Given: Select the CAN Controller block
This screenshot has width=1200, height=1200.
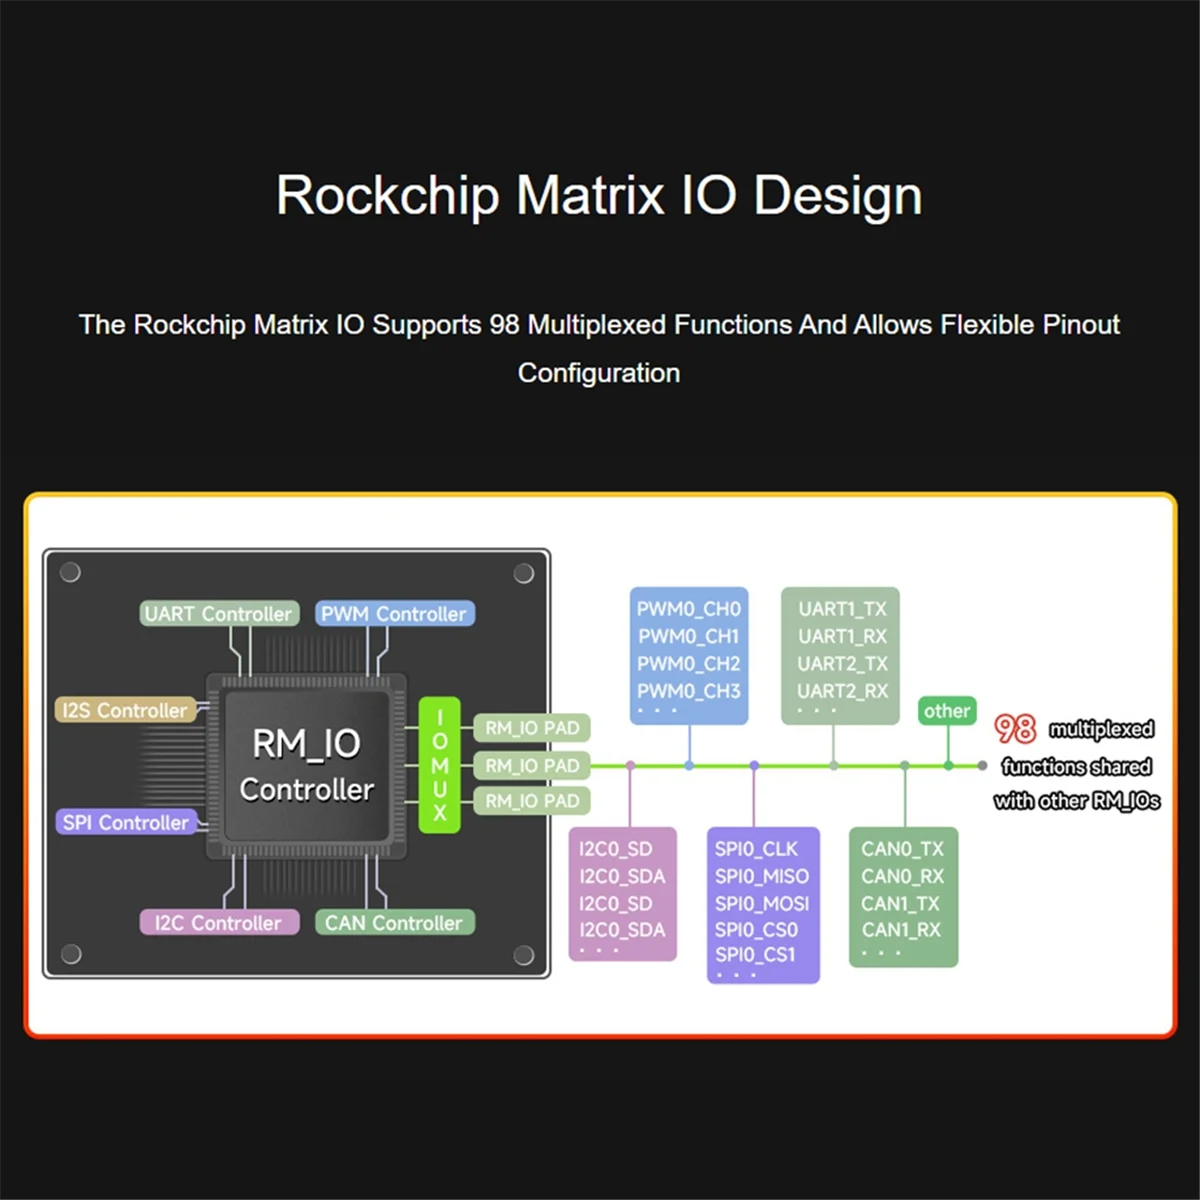Looking at the screenshot, I should click(395, 922).
